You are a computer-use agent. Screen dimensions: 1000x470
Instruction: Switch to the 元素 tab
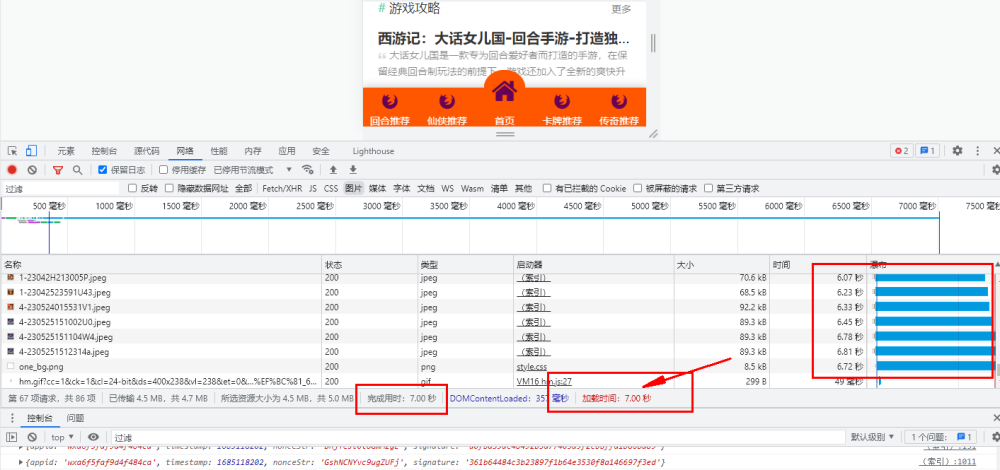click(x=66, y=151)
